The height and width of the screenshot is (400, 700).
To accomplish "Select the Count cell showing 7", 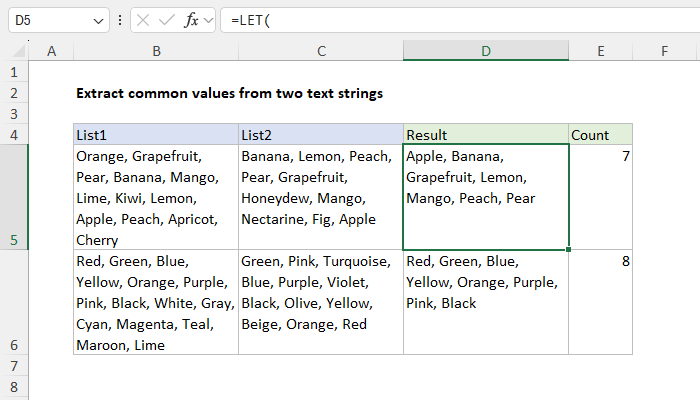I will tap(600, 197).
